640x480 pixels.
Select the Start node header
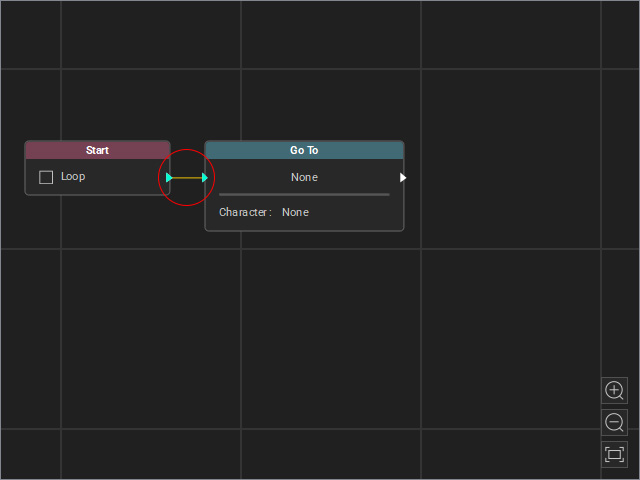pos(98,150)
